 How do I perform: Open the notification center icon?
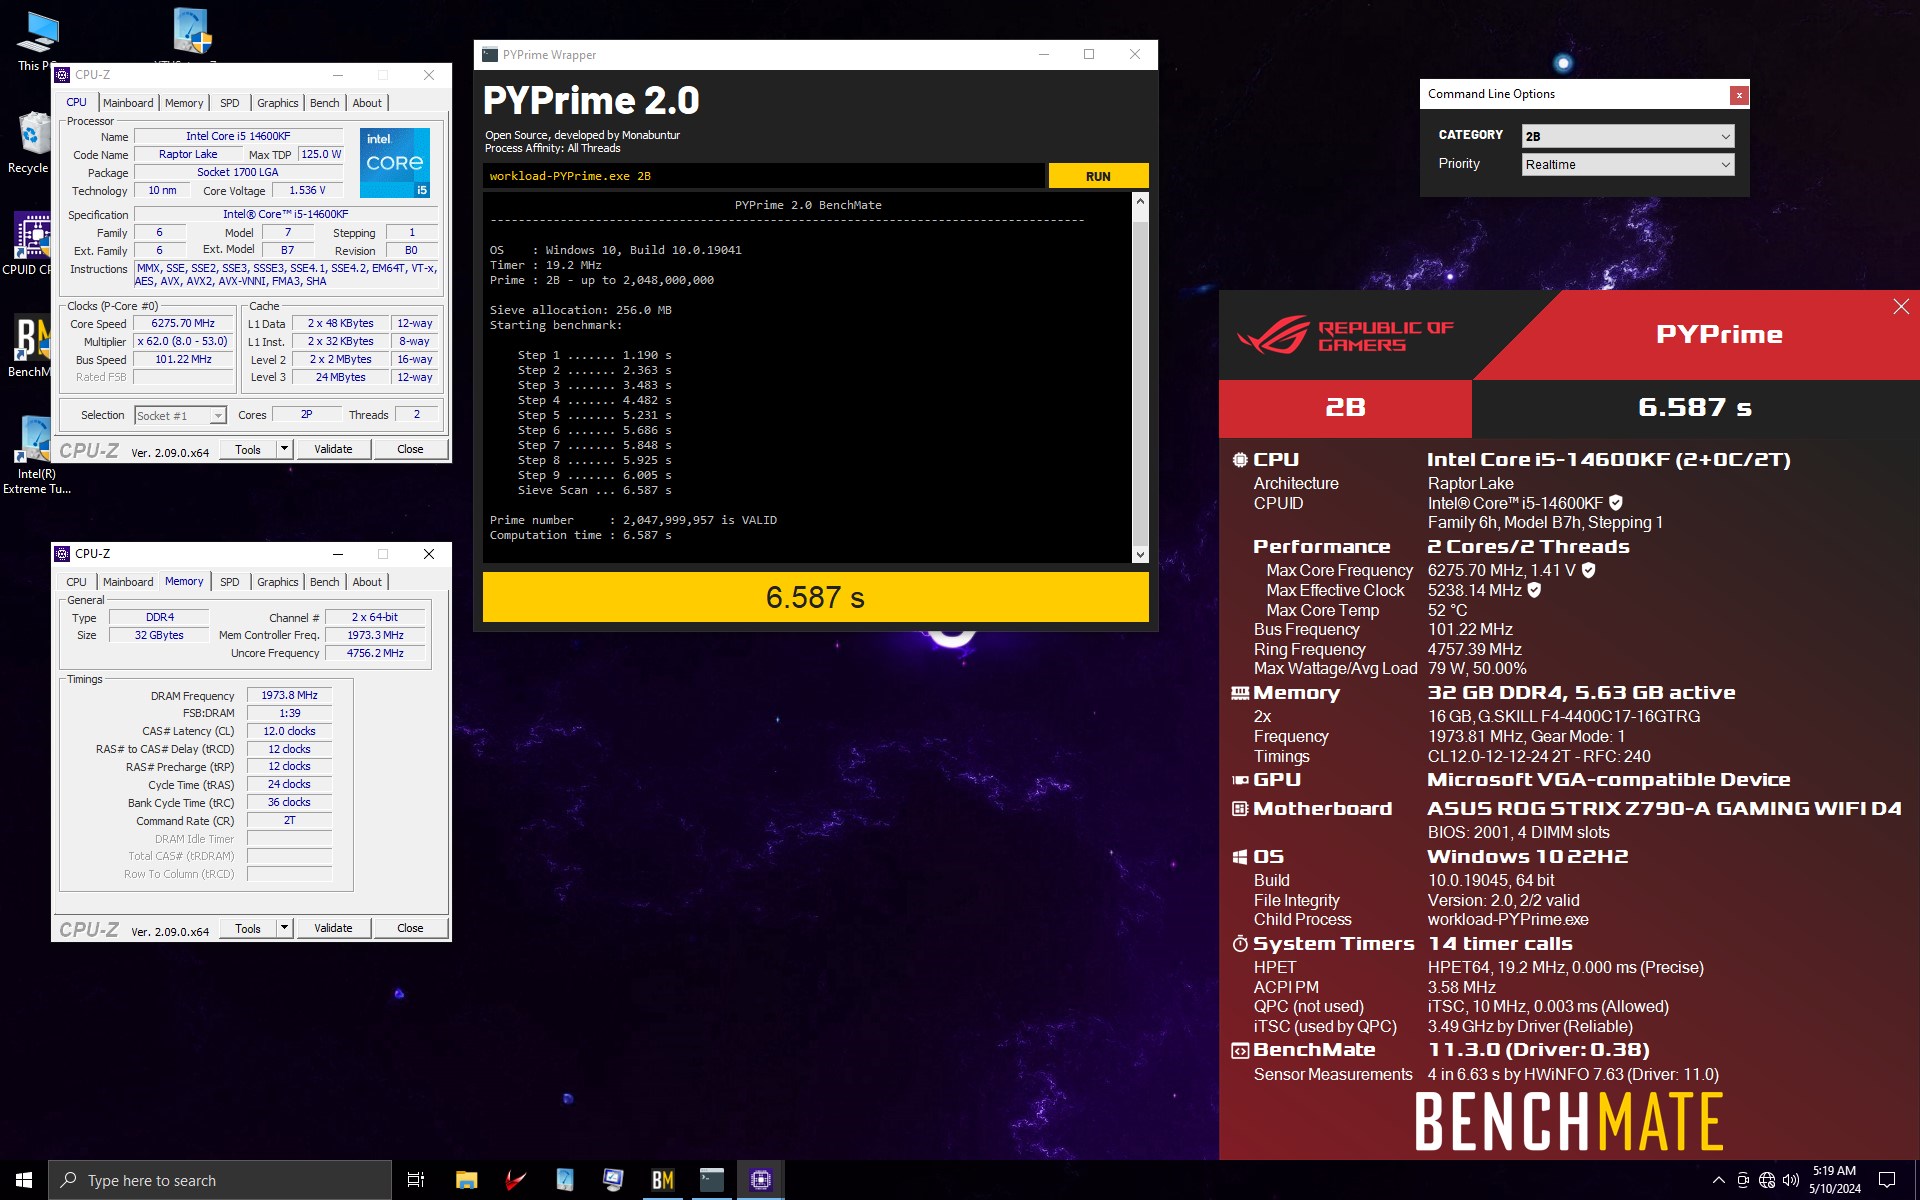point(1887,1180)
